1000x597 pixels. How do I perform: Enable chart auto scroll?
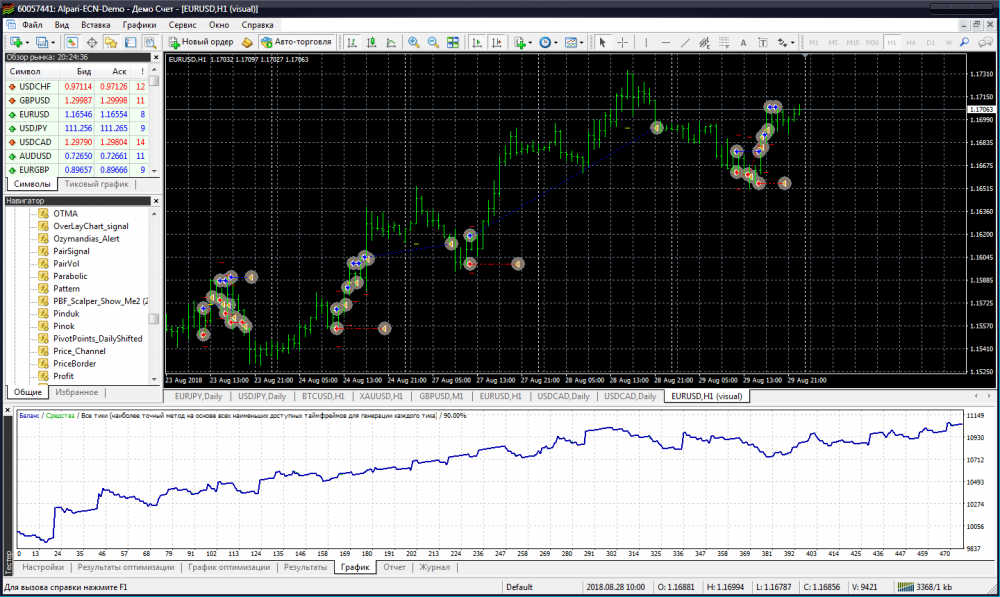pos(476,42)
